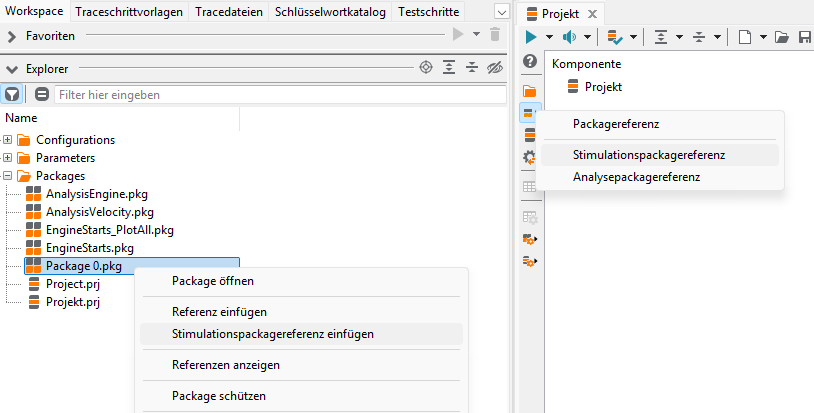Run the favorites with the play icon
814x413 pixels.
click(x=458, y=35)
